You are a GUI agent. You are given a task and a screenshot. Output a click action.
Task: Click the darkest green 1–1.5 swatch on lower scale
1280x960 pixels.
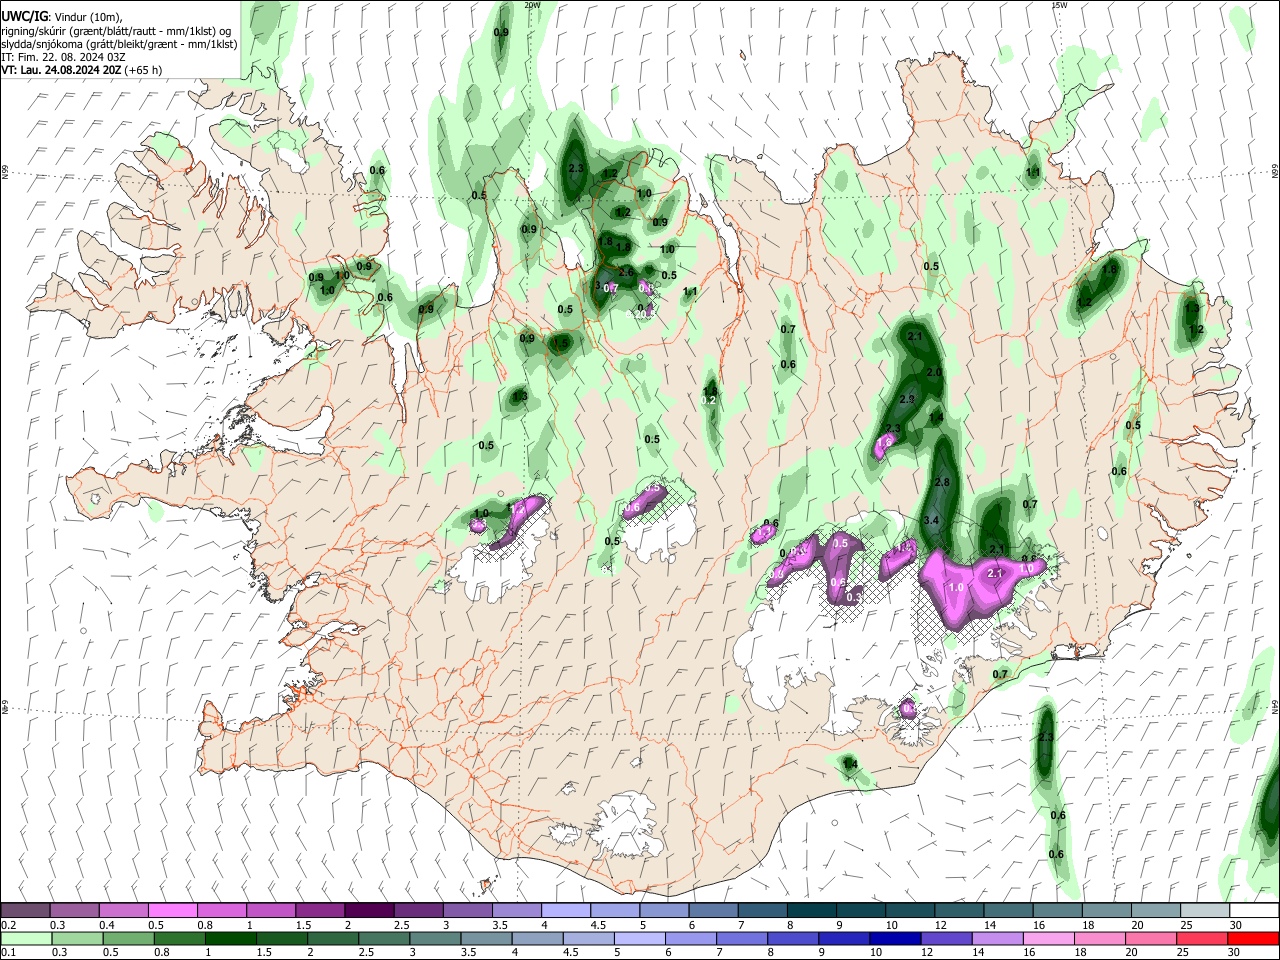coord(230,938)
